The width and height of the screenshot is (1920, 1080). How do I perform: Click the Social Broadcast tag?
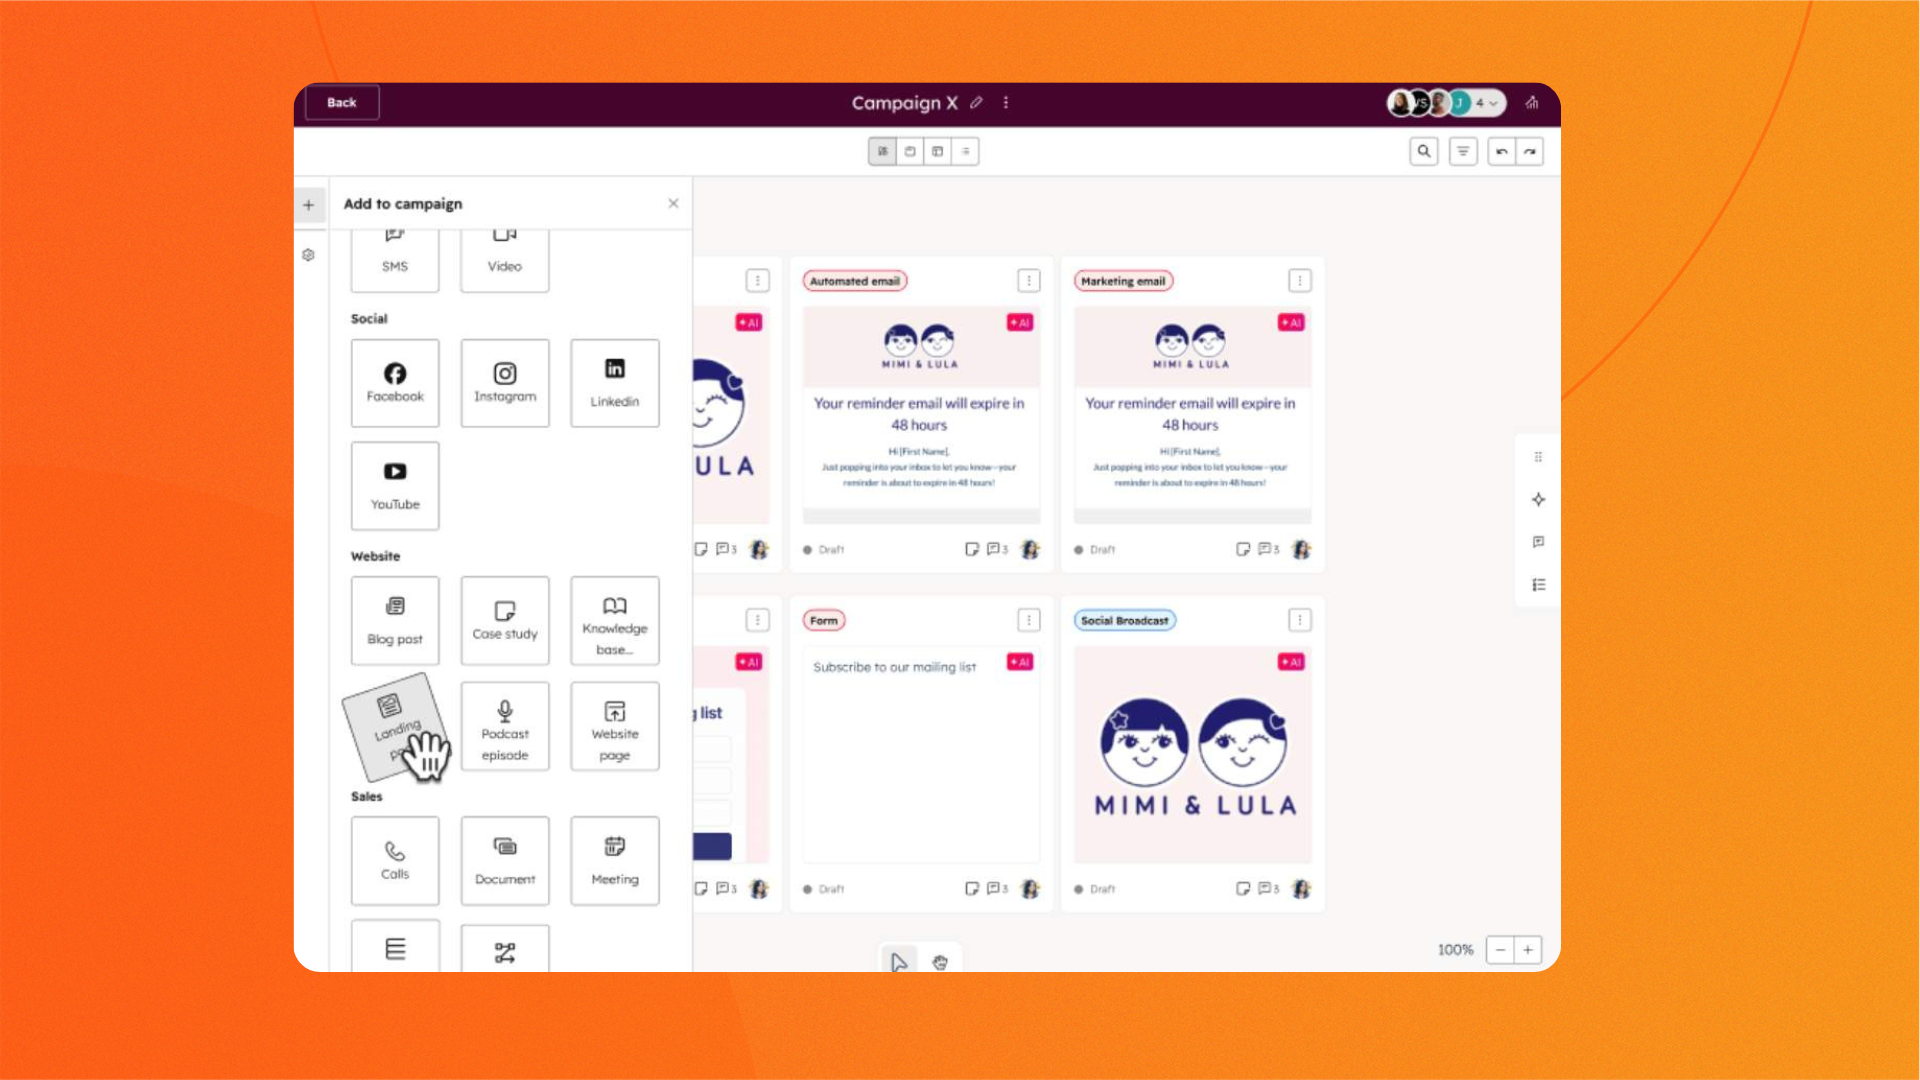click(x=1124, y=620)
